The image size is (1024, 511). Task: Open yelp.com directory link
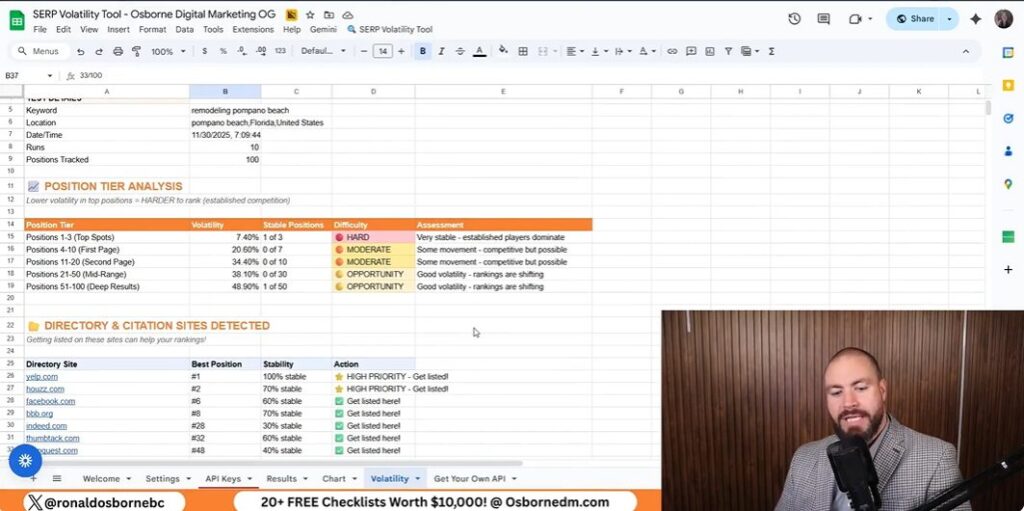[42, 376]
